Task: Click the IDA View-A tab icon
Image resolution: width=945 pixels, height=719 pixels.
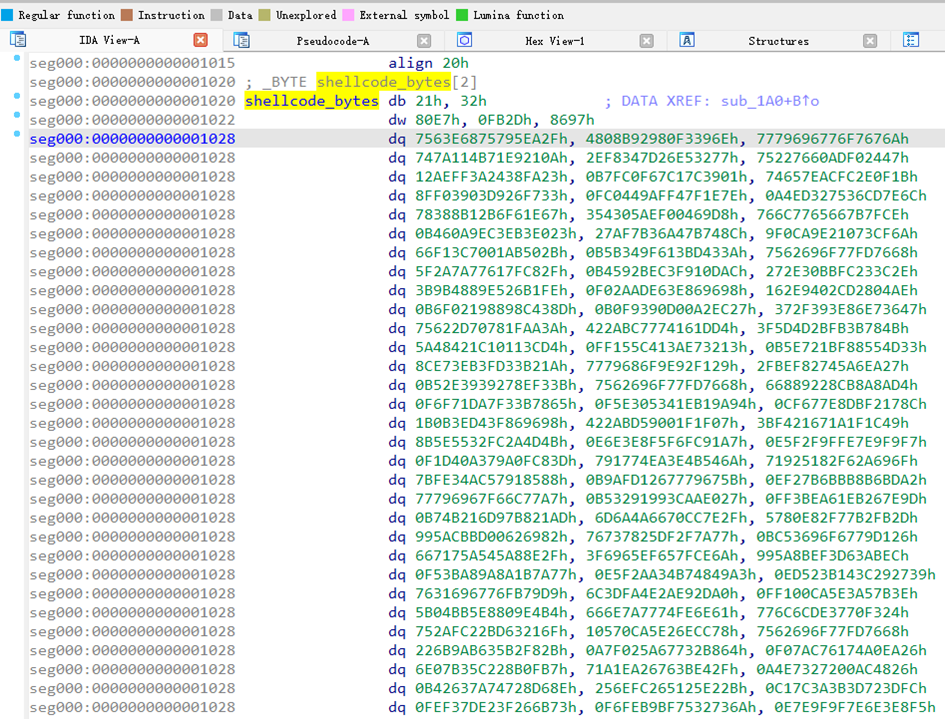Action: pyautogui.click(x=18, y=40)
